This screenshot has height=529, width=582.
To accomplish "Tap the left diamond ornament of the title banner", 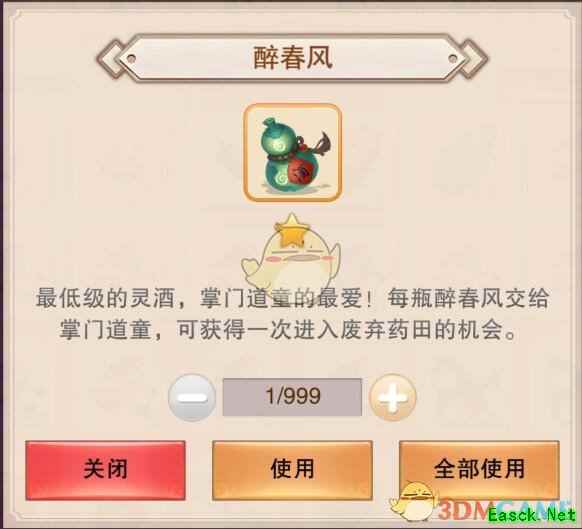I will [x=110, y=59].
